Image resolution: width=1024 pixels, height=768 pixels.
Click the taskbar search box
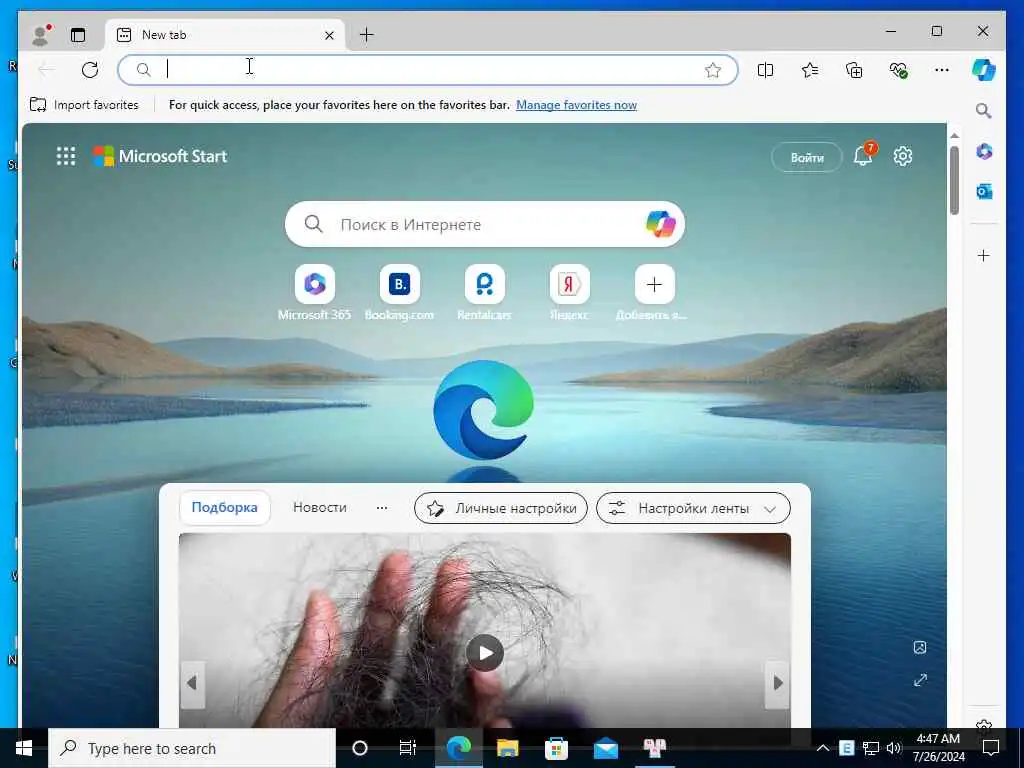(192, 748)
